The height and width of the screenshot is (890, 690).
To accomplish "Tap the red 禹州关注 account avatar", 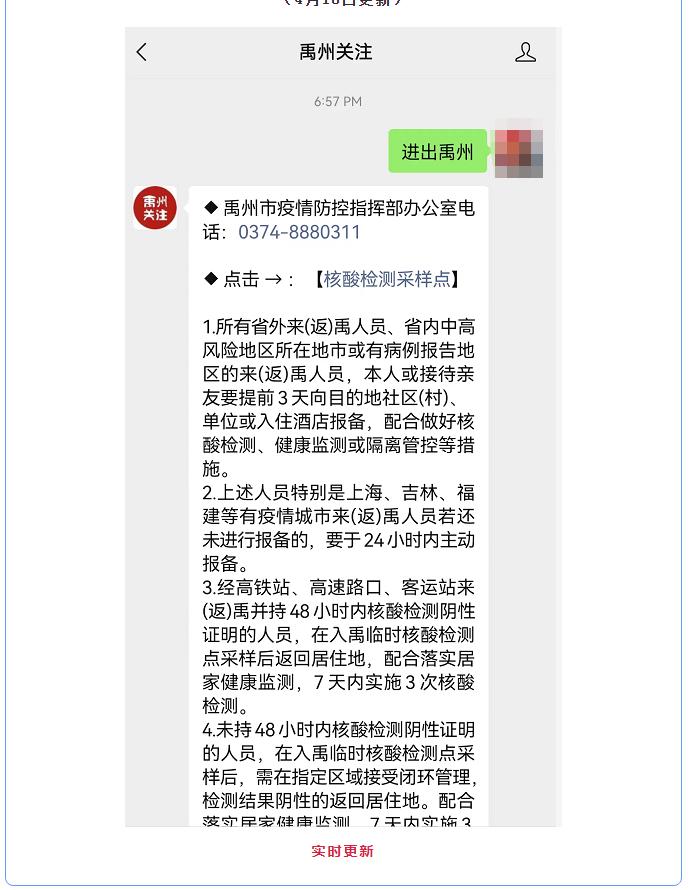I will click(155, 208).
